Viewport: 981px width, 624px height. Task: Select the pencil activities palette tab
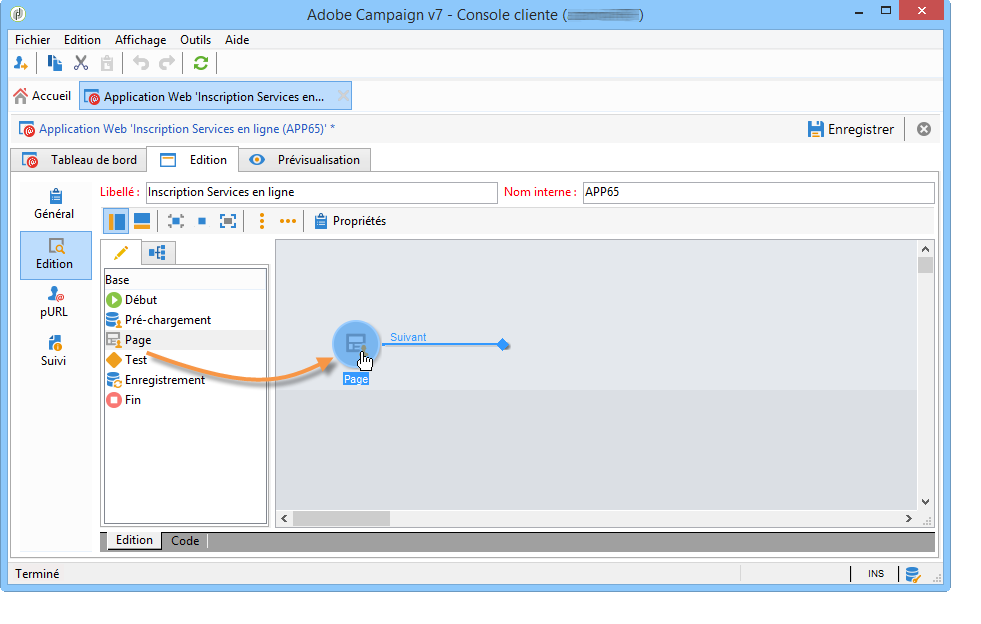pos(121,253)
